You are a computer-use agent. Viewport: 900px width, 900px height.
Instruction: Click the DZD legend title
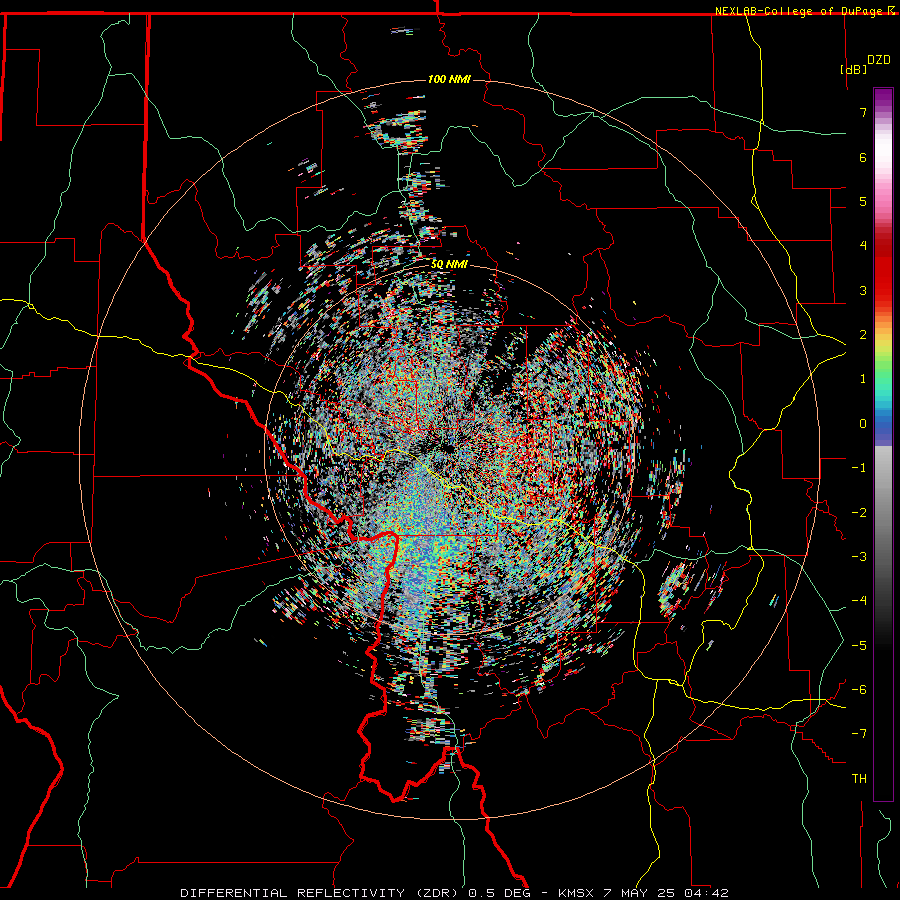tap(879, 60)
